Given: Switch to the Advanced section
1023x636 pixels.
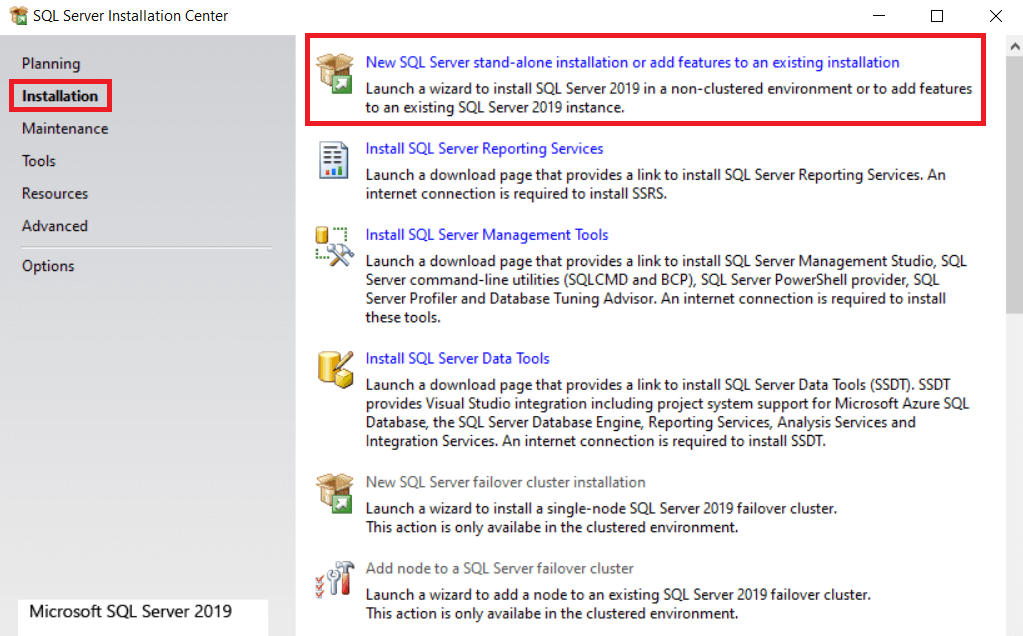Looking at the screenshot, I should click(55, 226).
